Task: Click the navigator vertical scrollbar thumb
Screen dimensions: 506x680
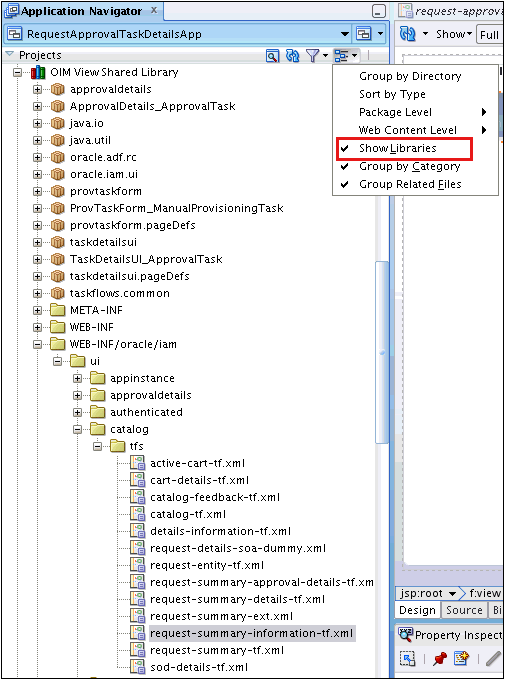Action: (x=382, y=352)
